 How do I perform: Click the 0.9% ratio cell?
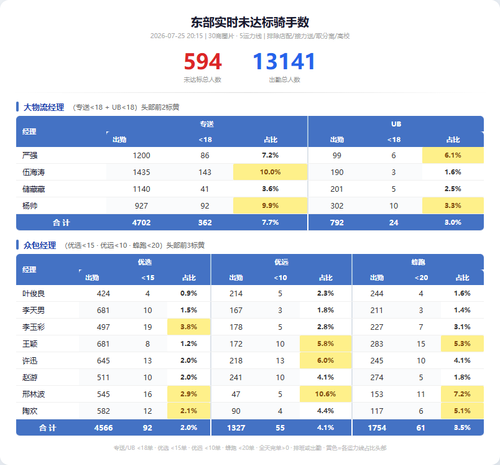[x=189, y=294]
